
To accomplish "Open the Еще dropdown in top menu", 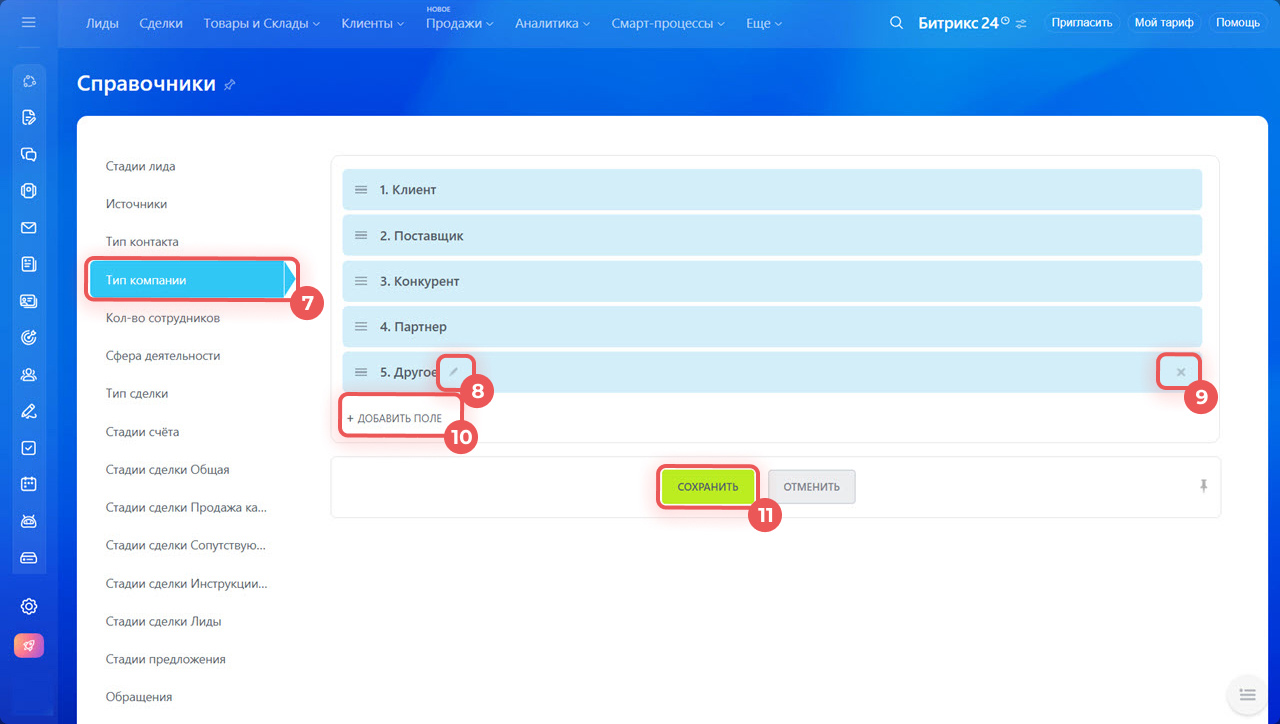I will point(764,23).
